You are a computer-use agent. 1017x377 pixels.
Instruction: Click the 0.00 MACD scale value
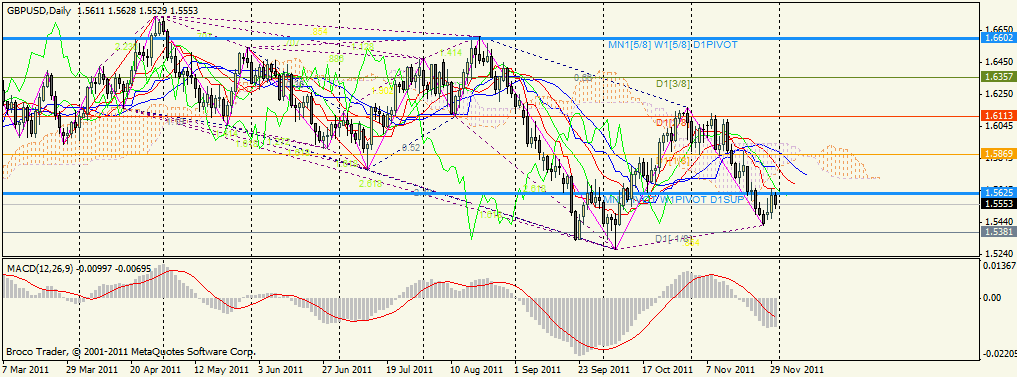tap(992, 298)
